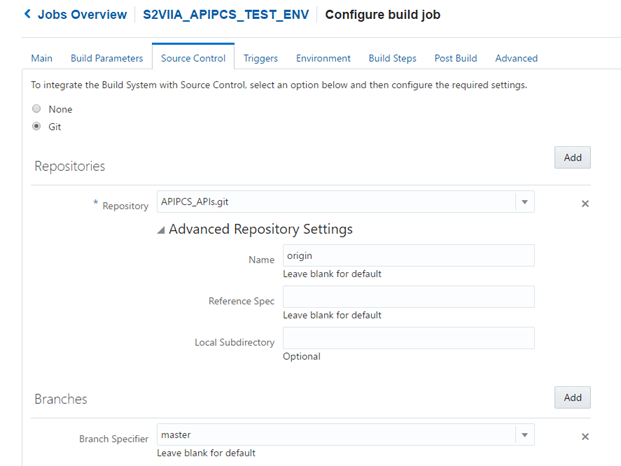Screen dimensions: 621x466
Task: Switch to the Advanced tab
Action: click(516, 58)
